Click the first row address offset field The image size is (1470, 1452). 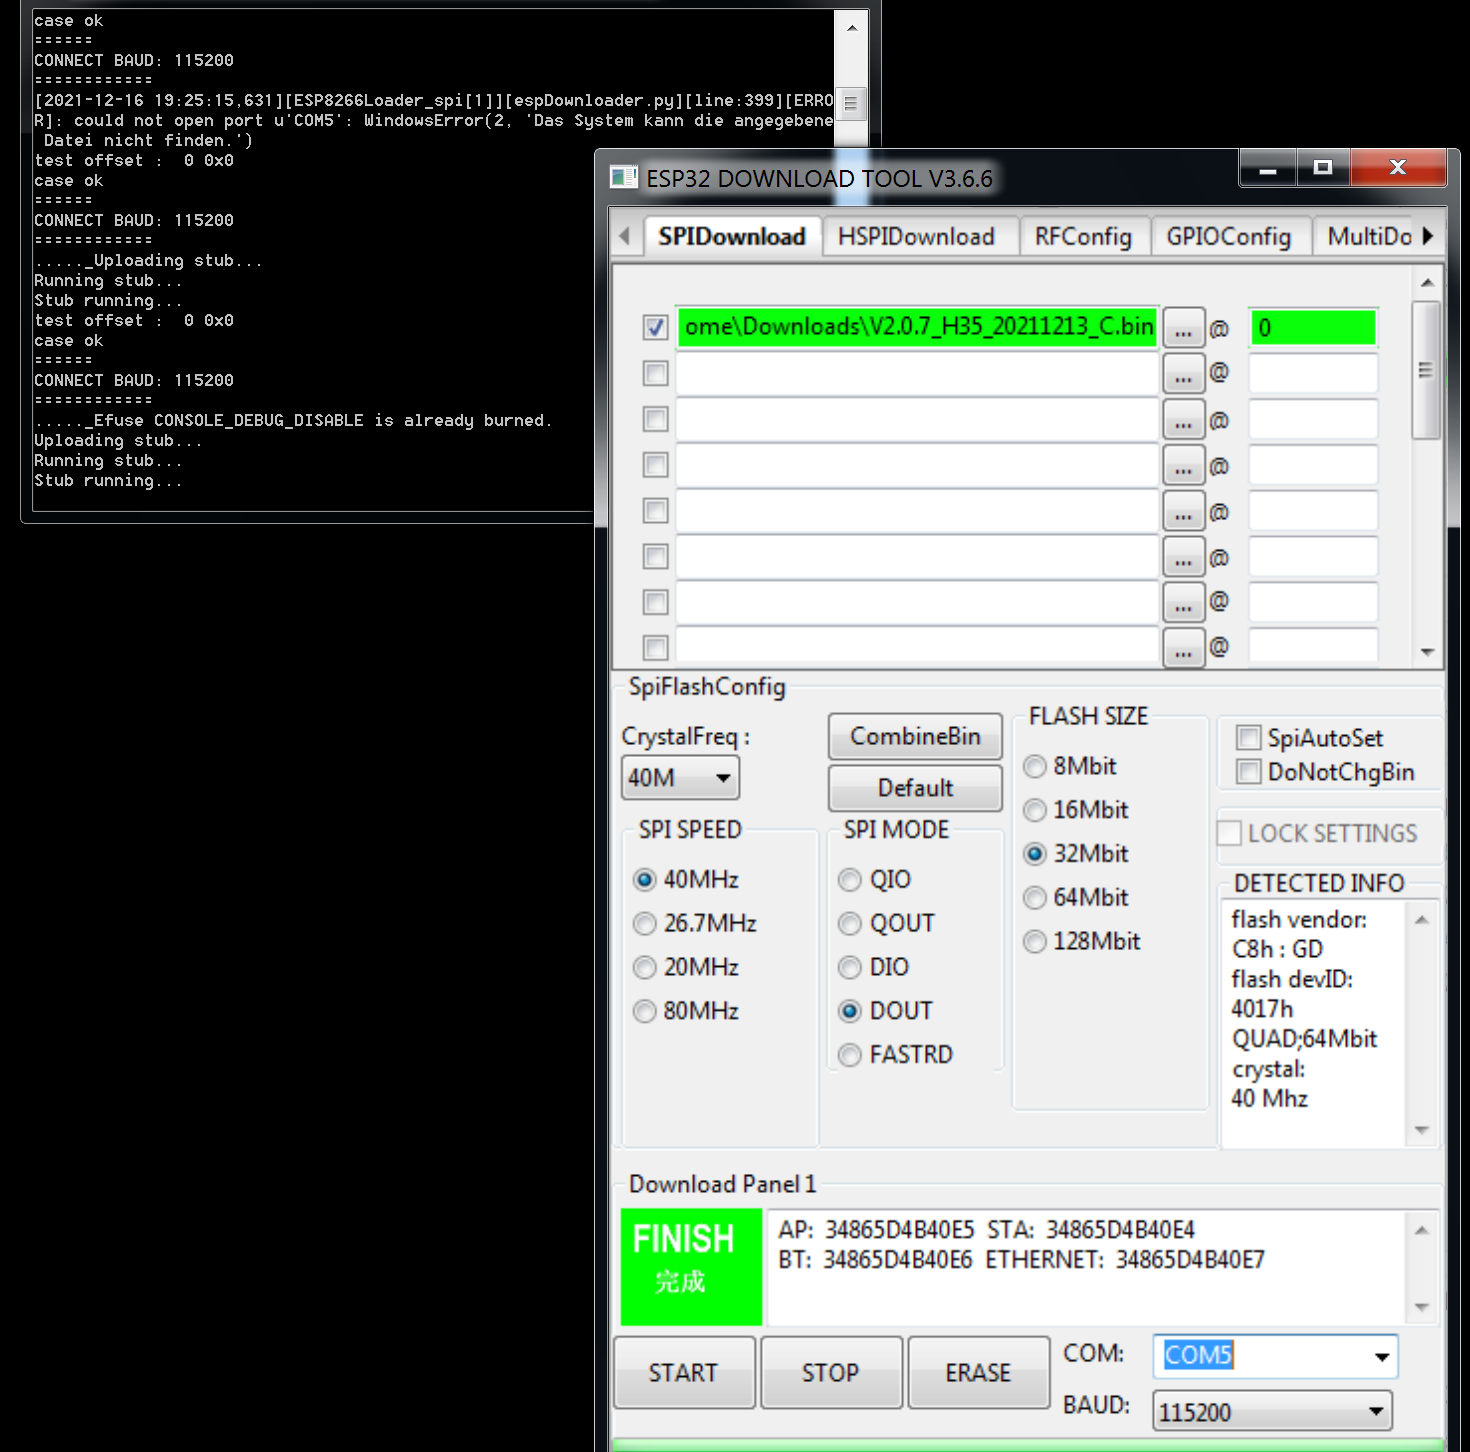[1314, 328]
